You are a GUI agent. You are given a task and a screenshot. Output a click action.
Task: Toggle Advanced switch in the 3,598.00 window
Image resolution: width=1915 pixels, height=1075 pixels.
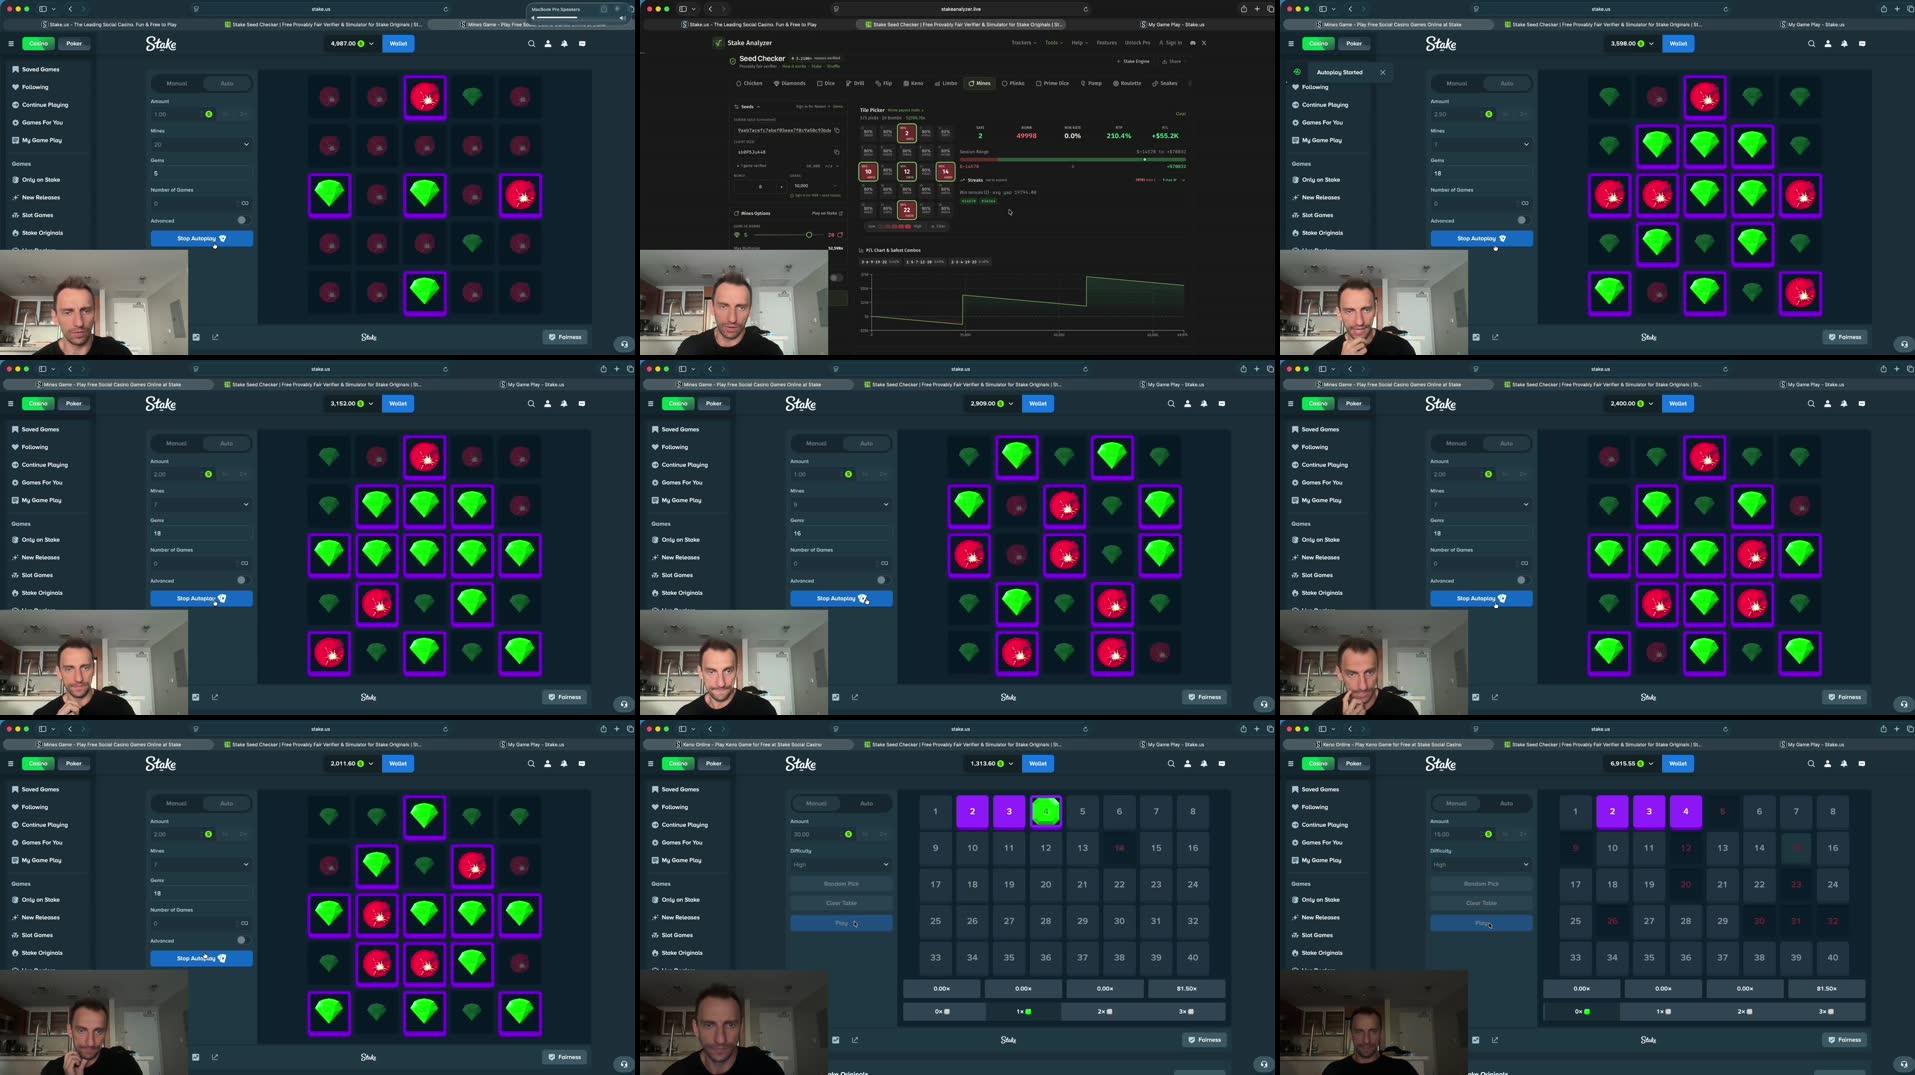[x=1523, y=220]
